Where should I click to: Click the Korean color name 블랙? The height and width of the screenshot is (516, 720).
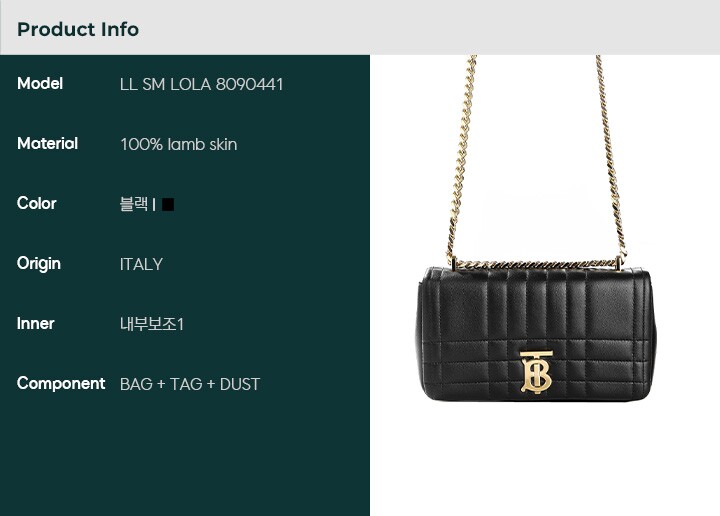coord(134,204)
